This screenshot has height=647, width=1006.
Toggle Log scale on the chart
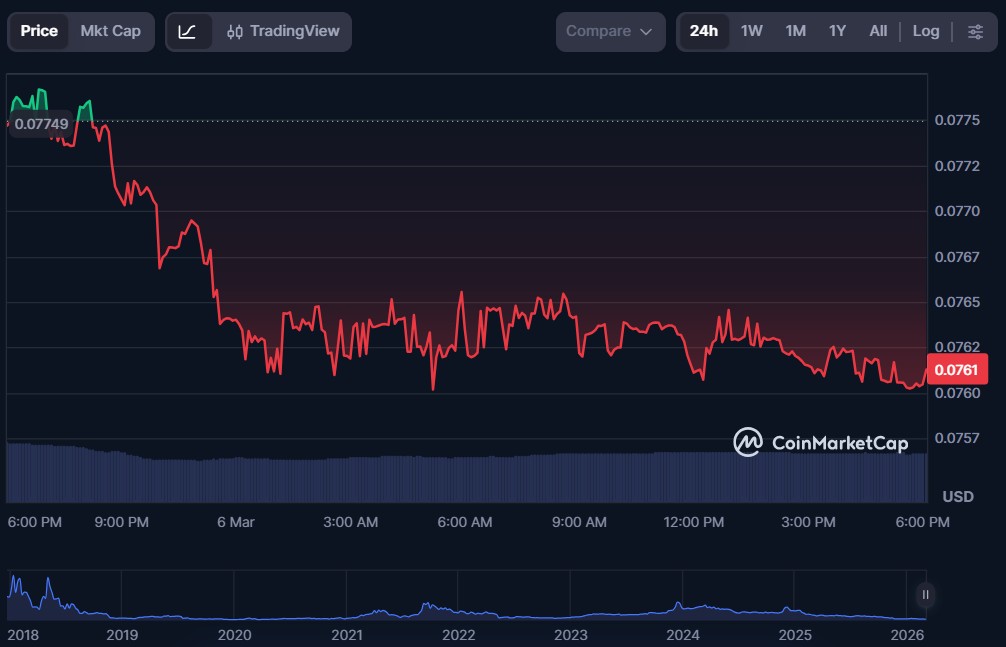click(926, 31)
